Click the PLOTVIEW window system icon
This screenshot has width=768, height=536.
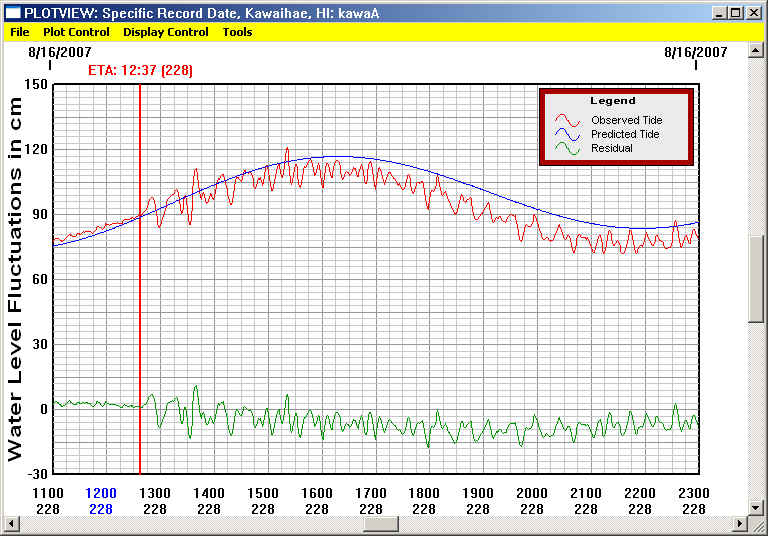[13, 13]
